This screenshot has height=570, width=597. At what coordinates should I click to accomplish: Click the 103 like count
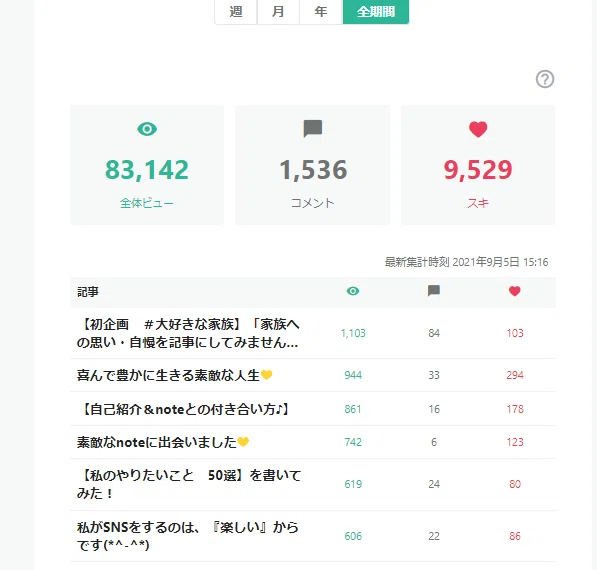pyautogui.click(x=515, y=333)
